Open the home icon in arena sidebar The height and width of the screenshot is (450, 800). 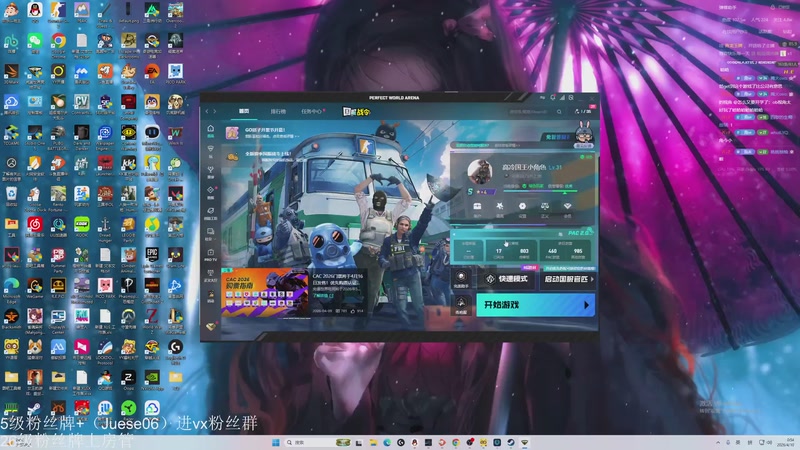point(211,131)
